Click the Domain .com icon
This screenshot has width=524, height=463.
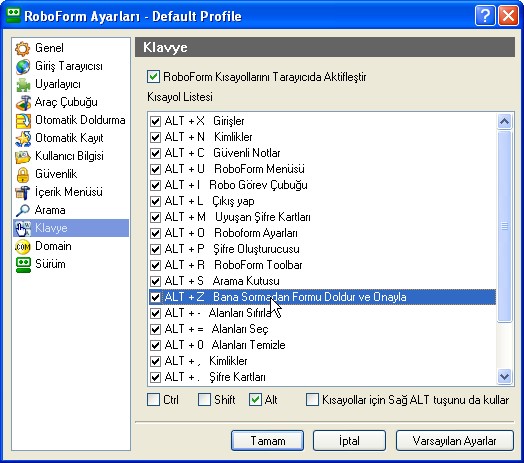coord(23,247)
